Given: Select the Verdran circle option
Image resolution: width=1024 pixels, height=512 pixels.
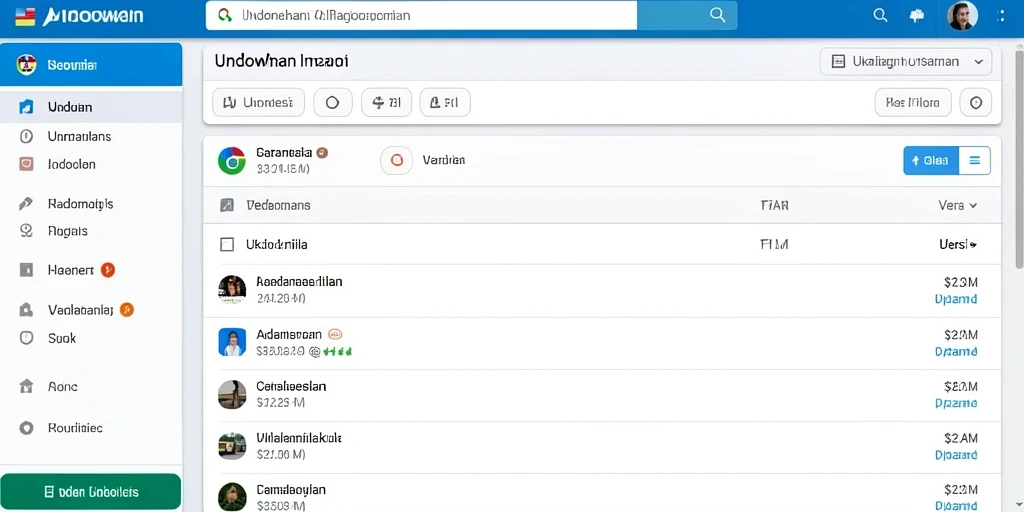Looking at the screenshot, I should pyautogui.click(x=396, y=159).
